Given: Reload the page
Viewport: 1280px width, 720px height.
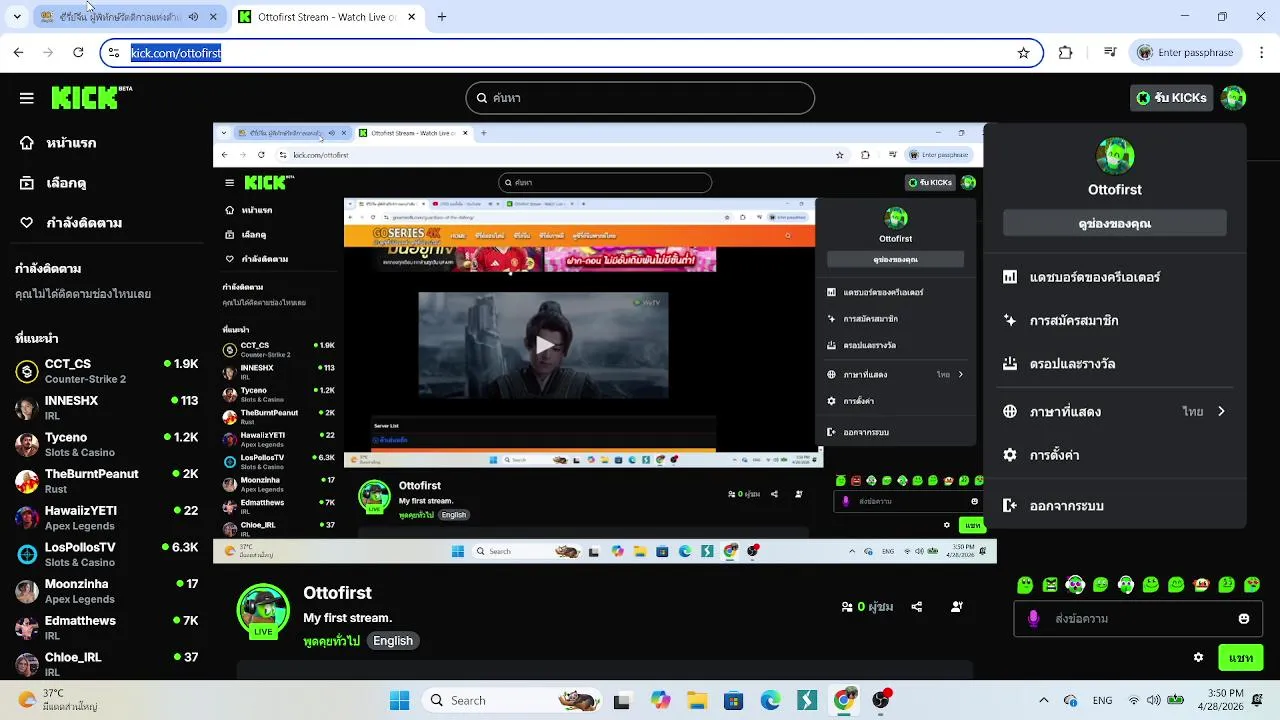Looking at the screenshot, I should coord(78,53).
